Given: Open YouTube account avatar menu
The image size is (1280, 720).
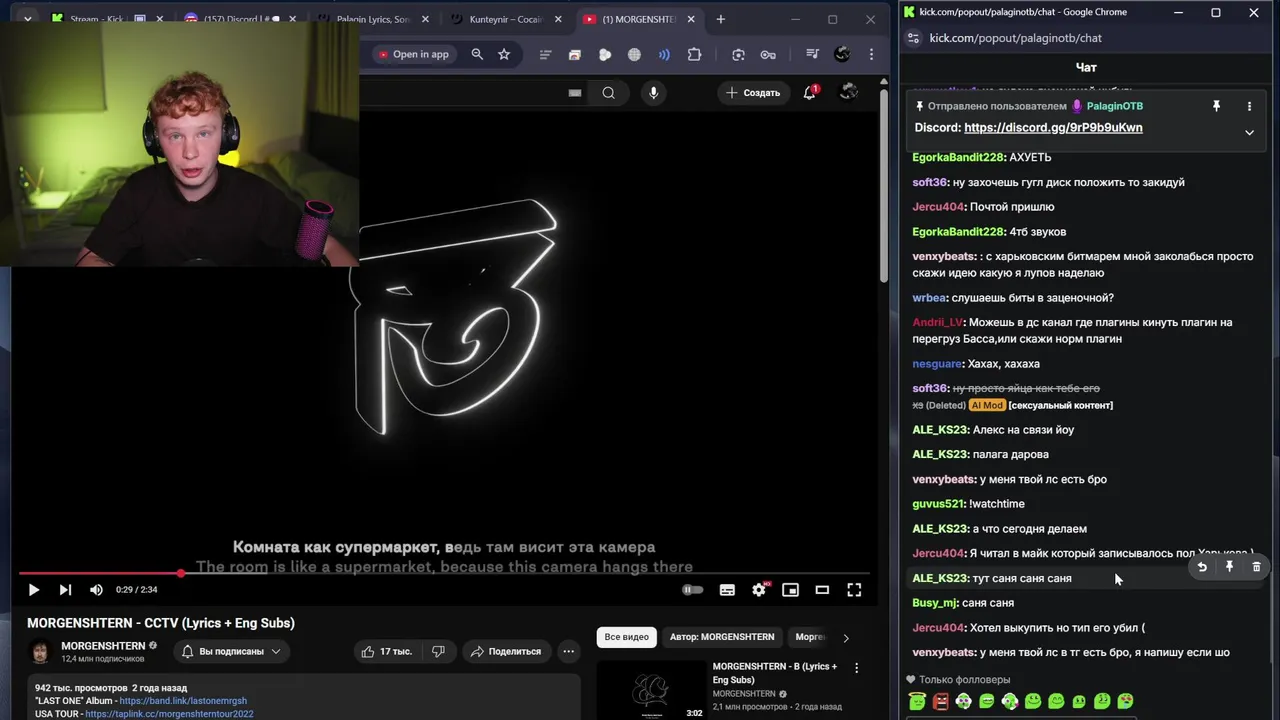Looking at the screenshot, I should pyautogui.click(x=848, y=92).
